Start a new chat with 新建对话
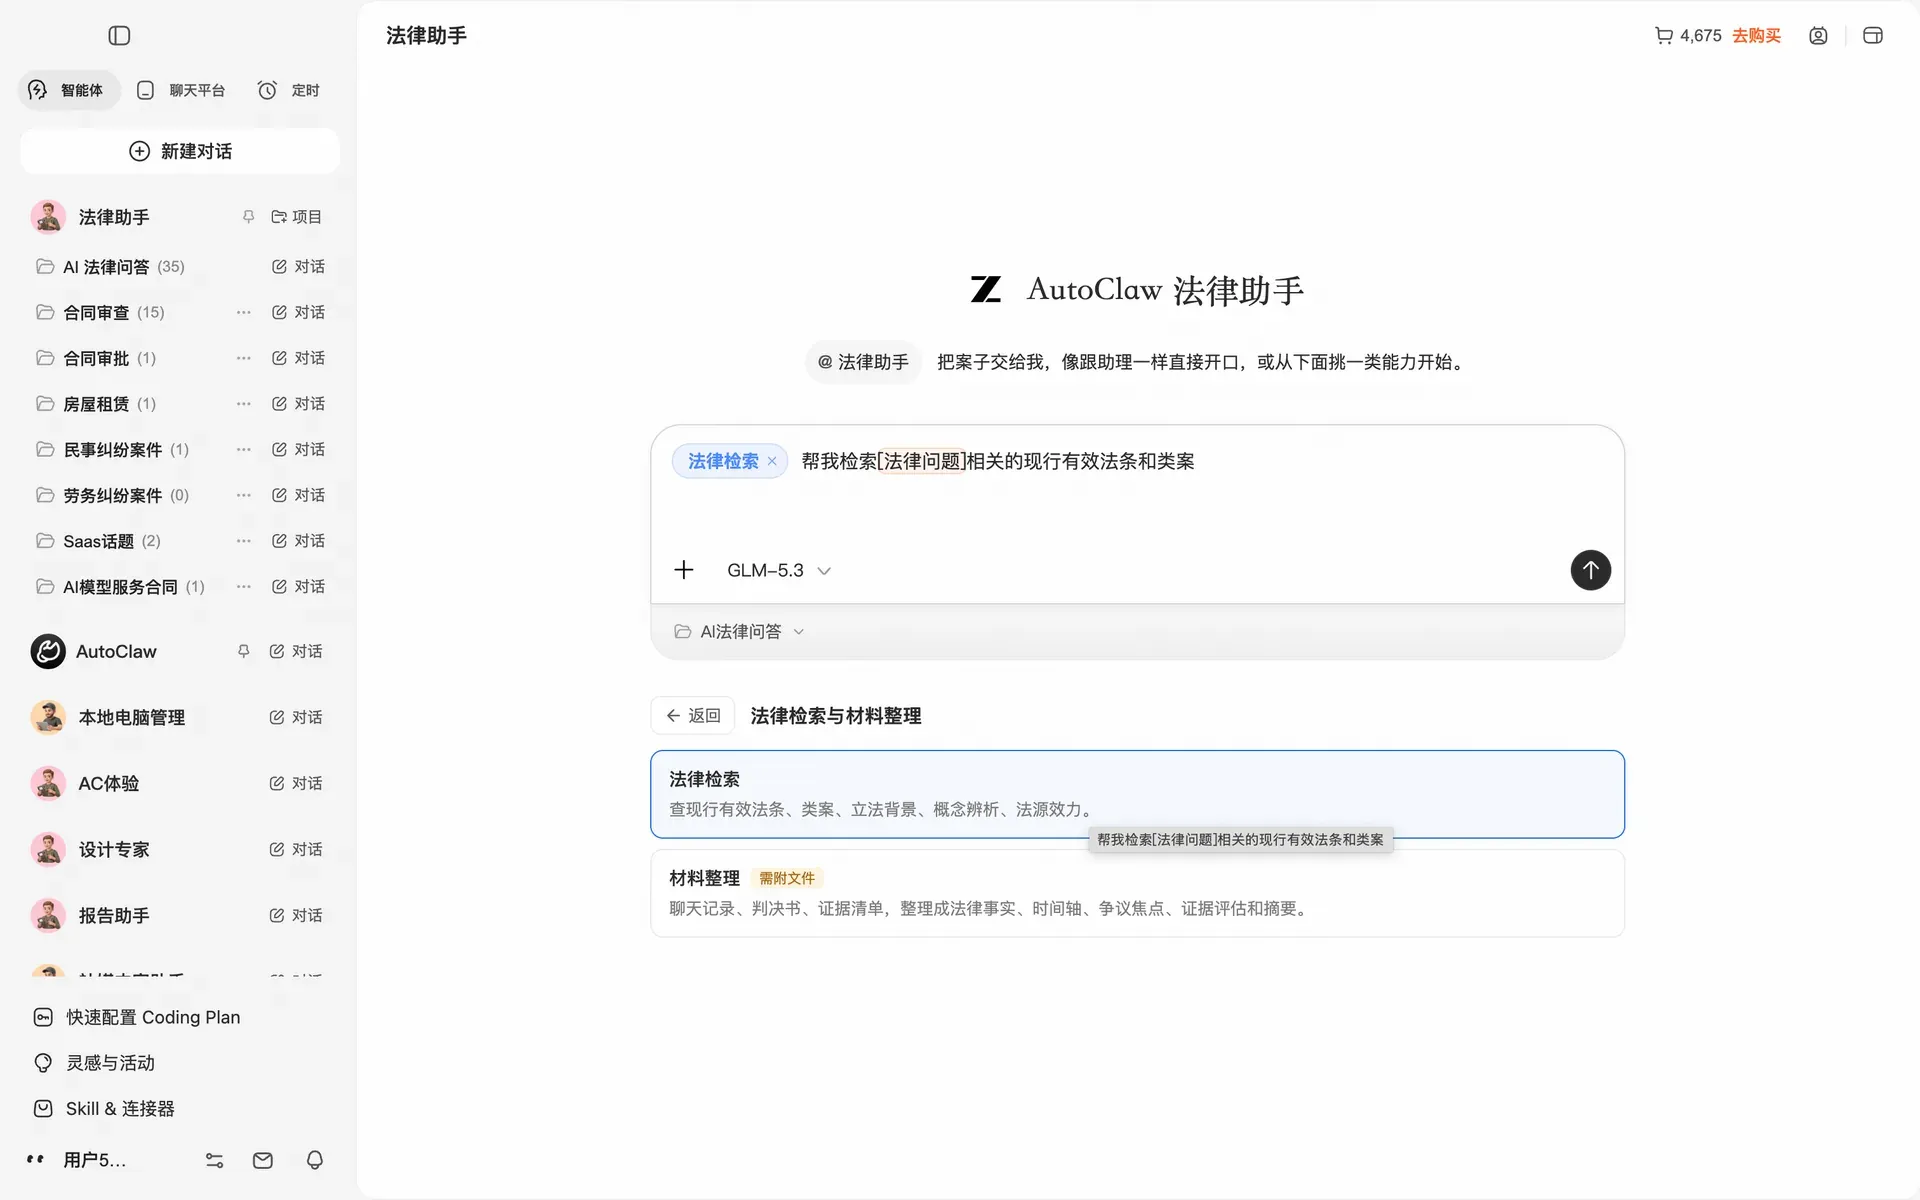 (x=180, y=151)
